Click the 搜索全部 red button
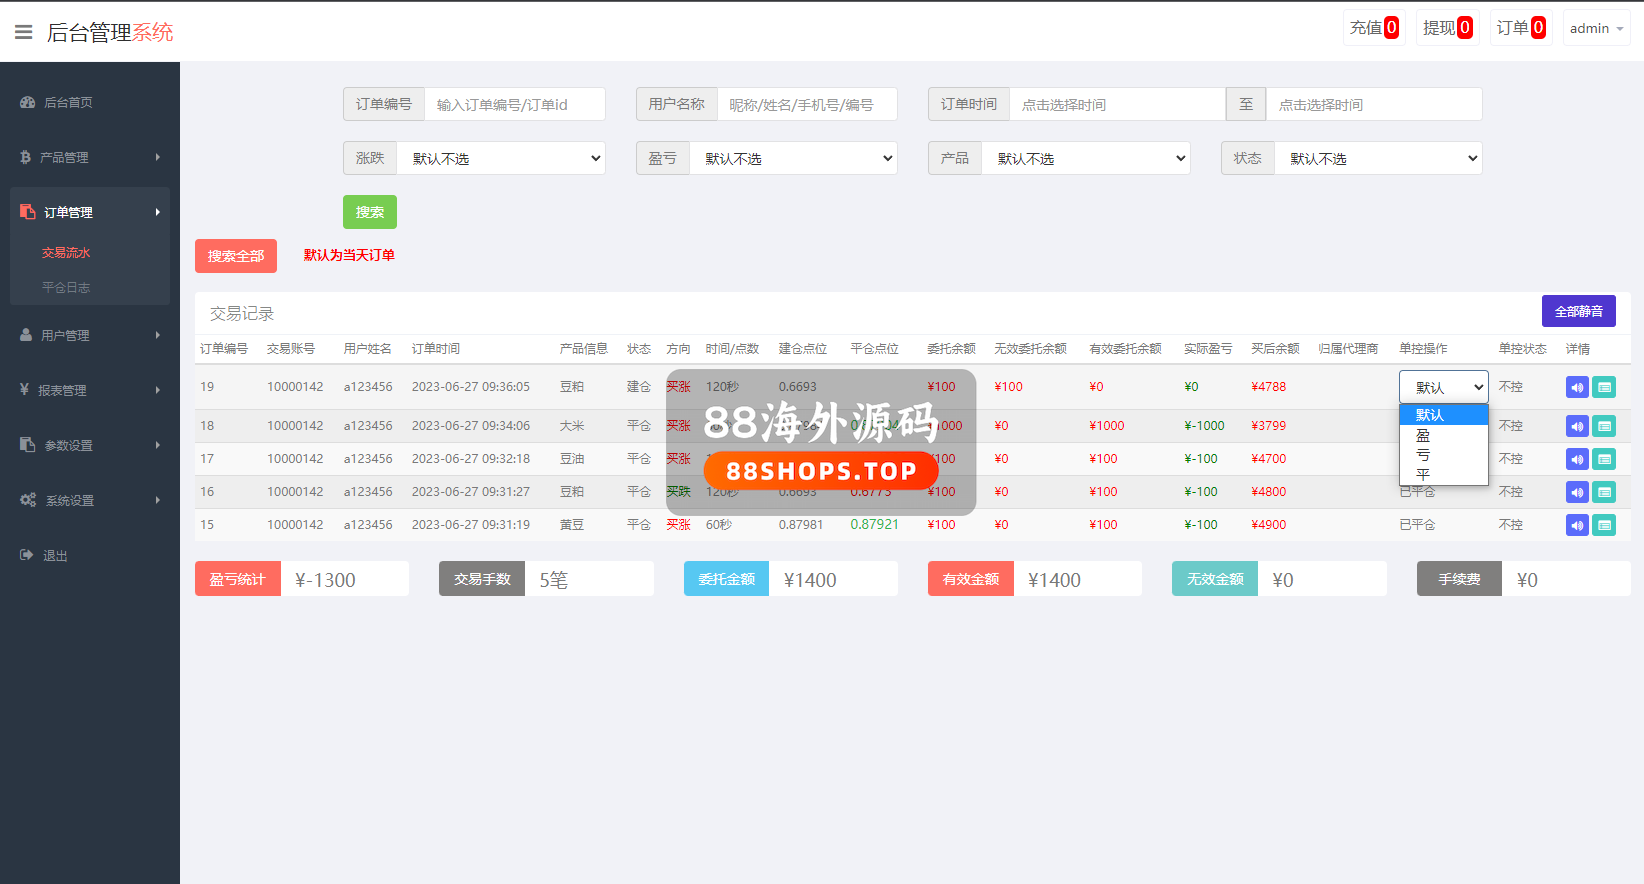 click(236, 256)
